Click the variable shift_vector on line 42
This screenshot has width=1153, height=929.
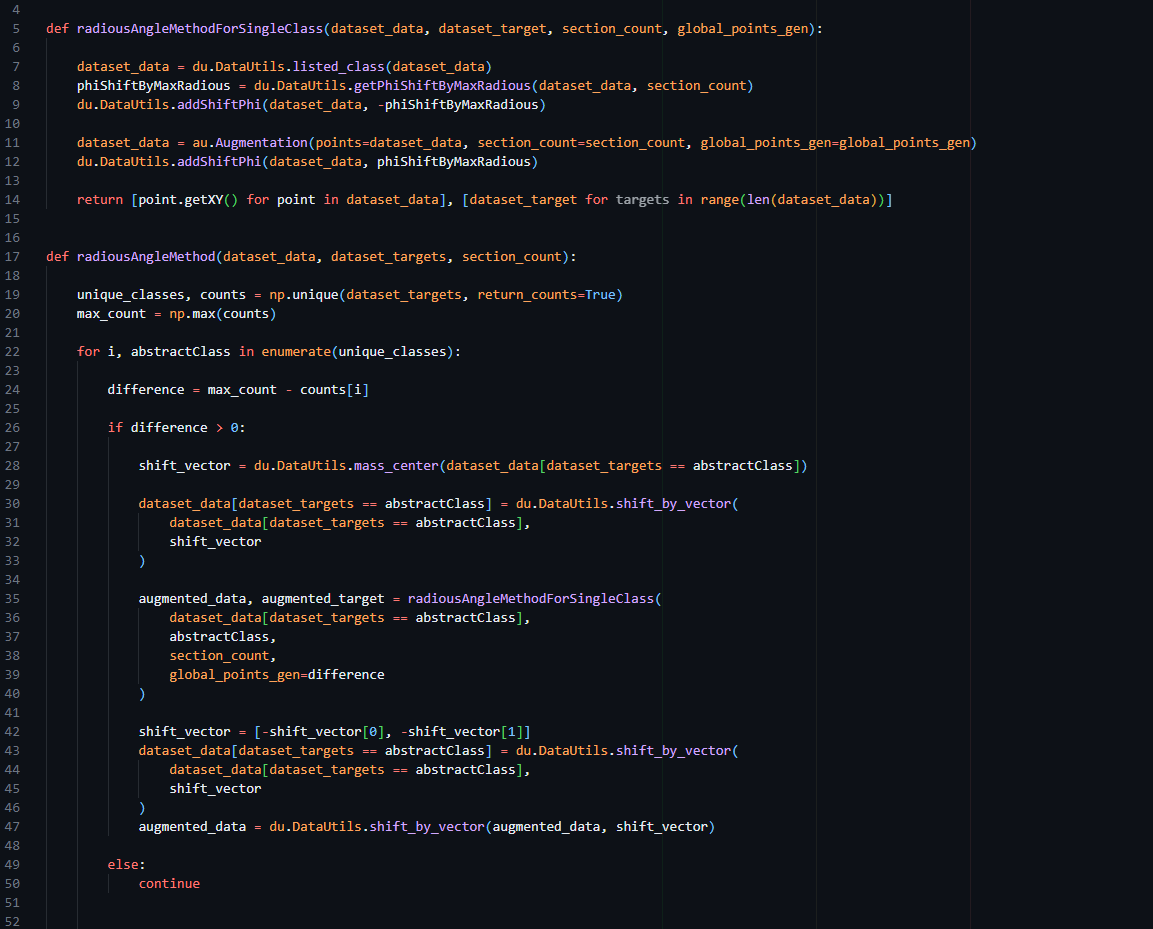click(x=183, y=731)
